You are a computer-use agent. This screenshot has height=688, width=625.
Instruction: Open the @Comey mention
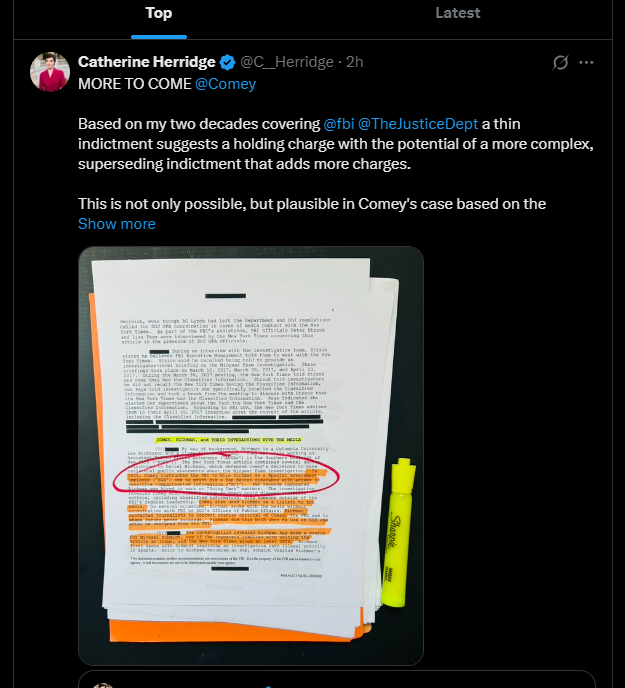[226, 84]
